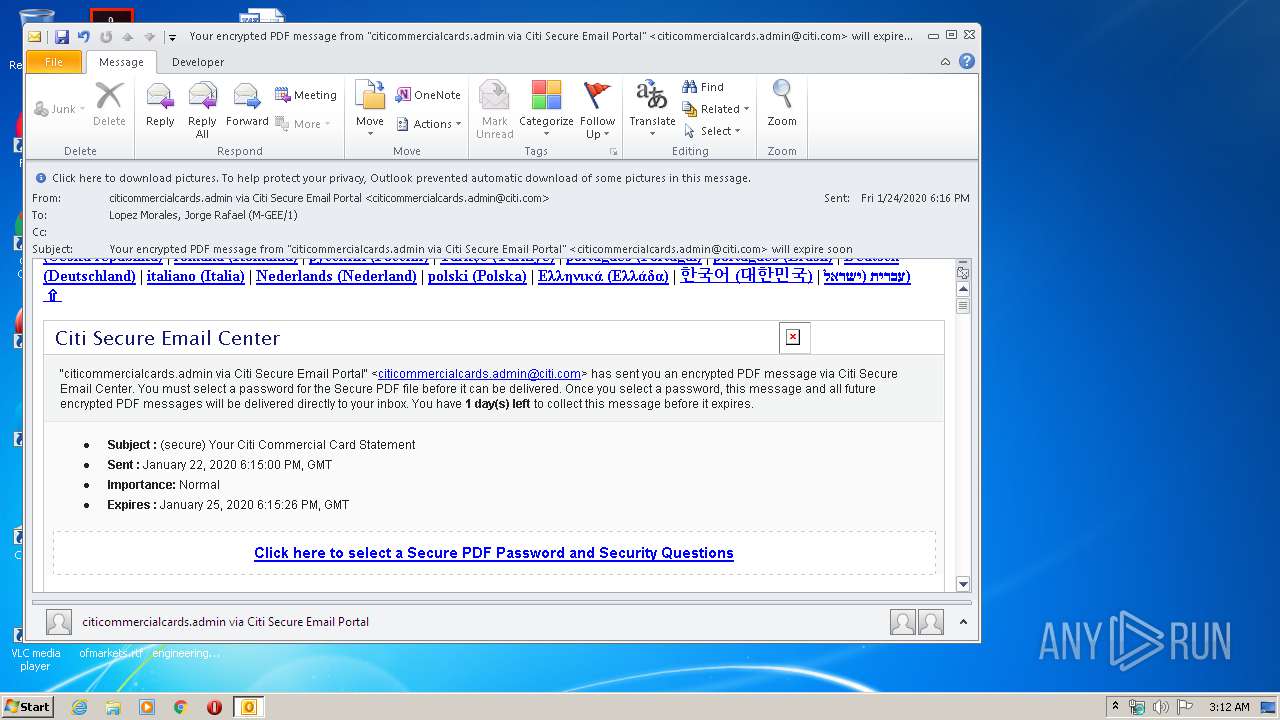Click the Redo icon in Quick Access toolbar
This screenshot has width=1280, height=720.
tap(105, 37)
